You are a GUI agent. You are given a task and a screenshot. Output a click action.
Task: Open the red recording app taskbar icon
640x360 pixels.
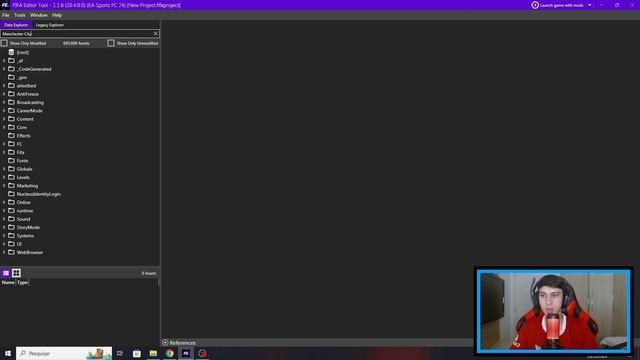202,353
